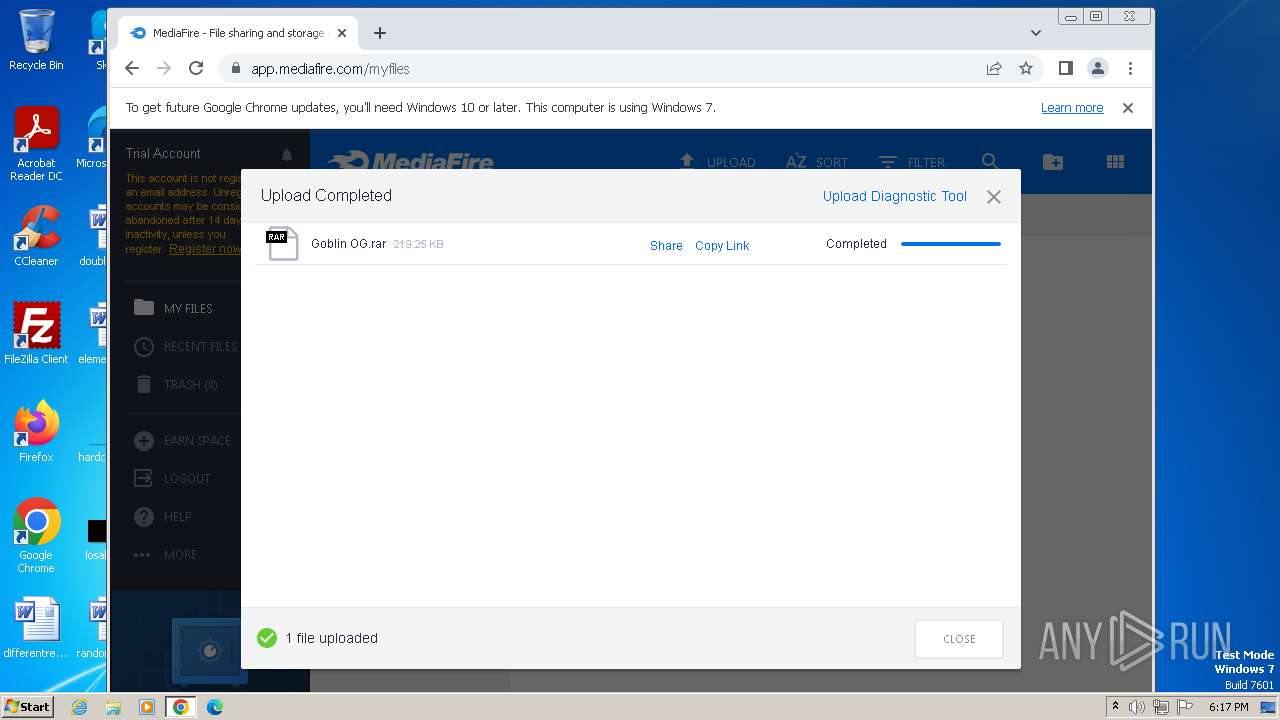Open the FILTER option in the toolbar

point(911,162)
